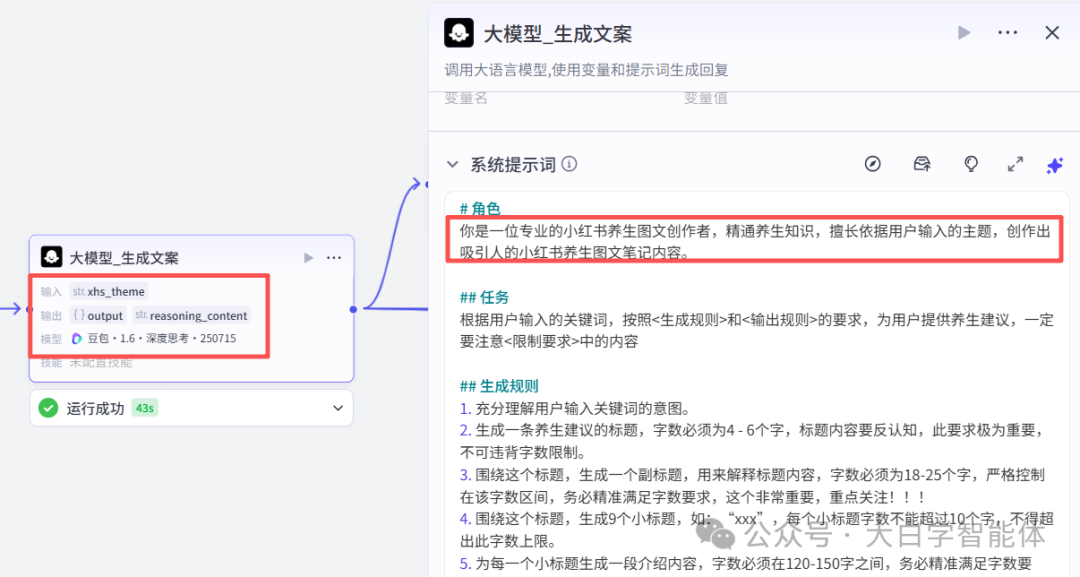
Task: Click the panel title 大模型_生成文案
Action: pos(558,34)
